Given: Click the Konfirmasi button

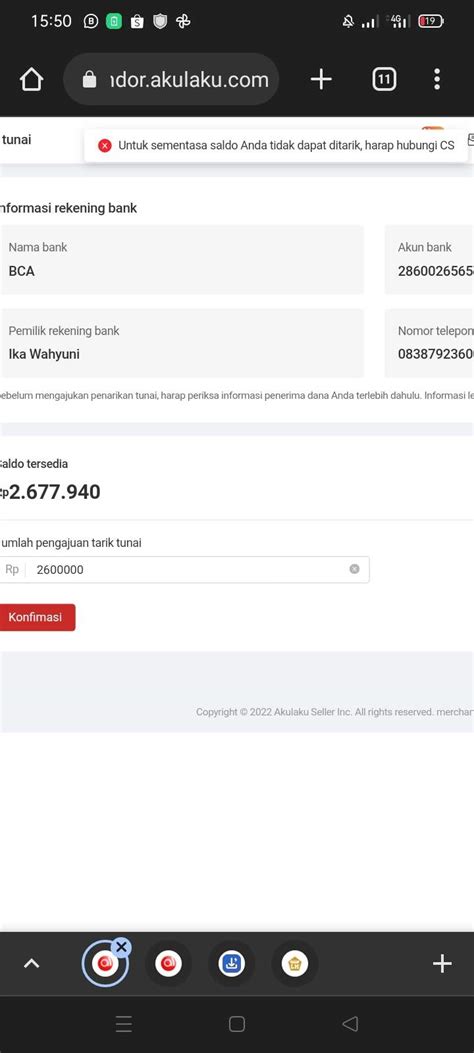Looking at the screenshot, I should click(x=36, y=617).
